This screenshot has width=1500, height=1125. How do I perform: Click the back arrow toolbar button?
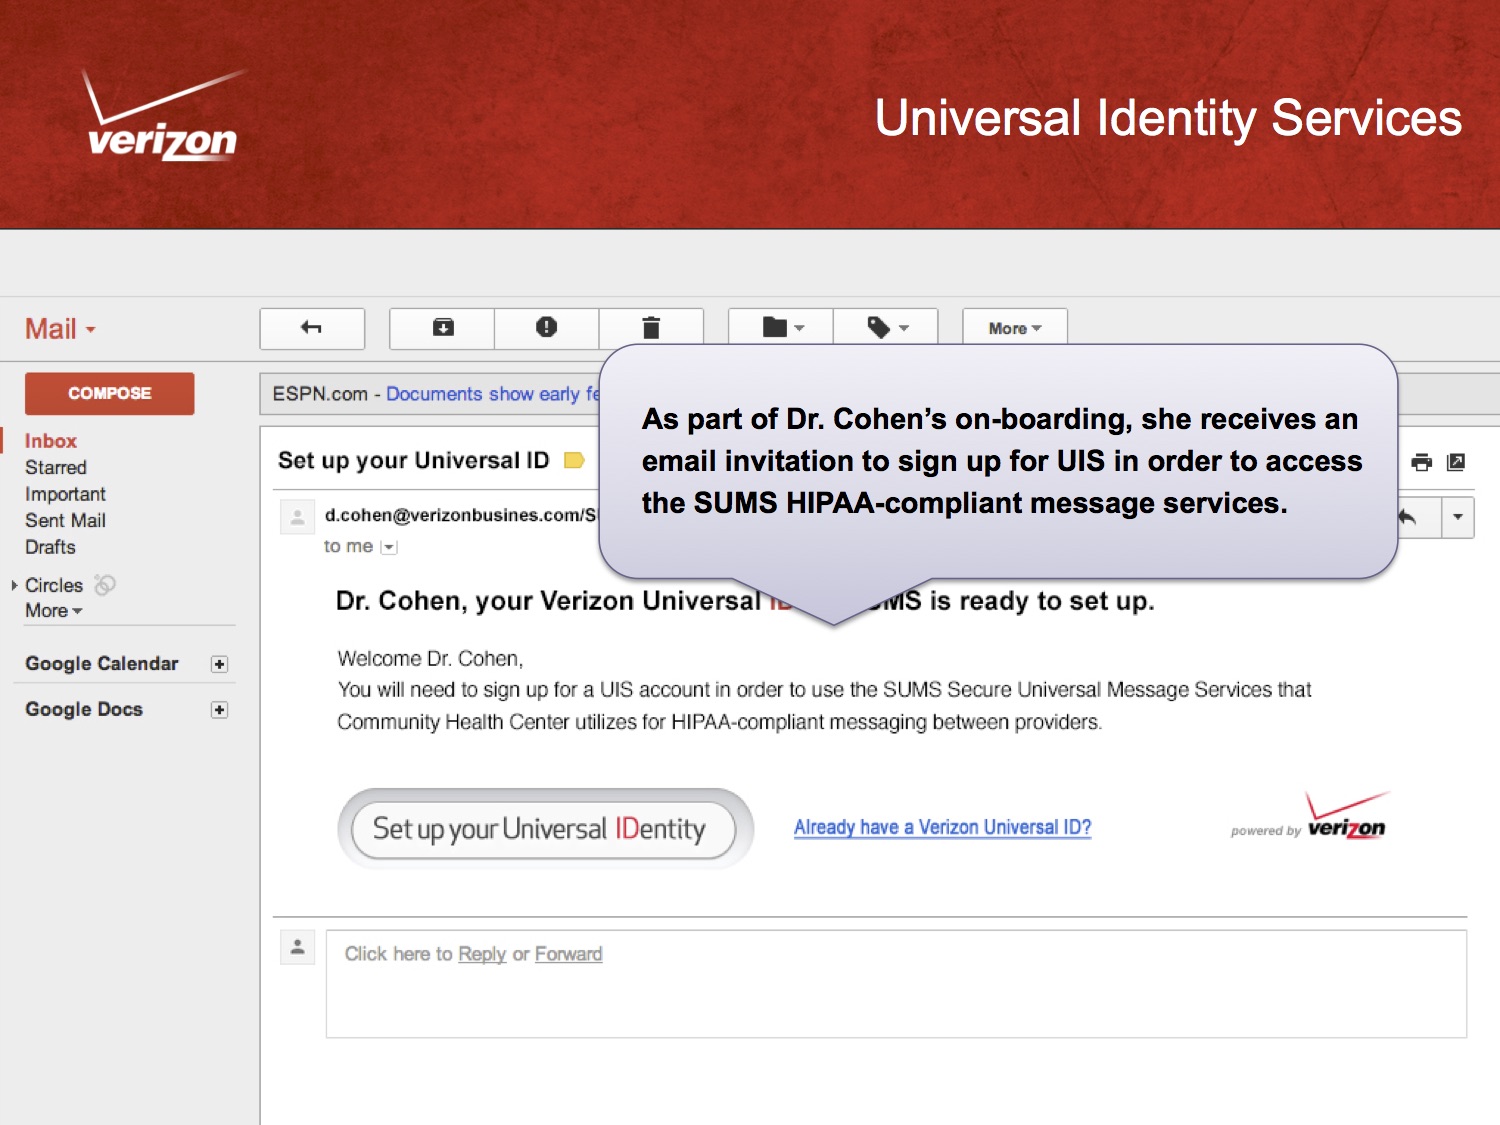point(312,328)
